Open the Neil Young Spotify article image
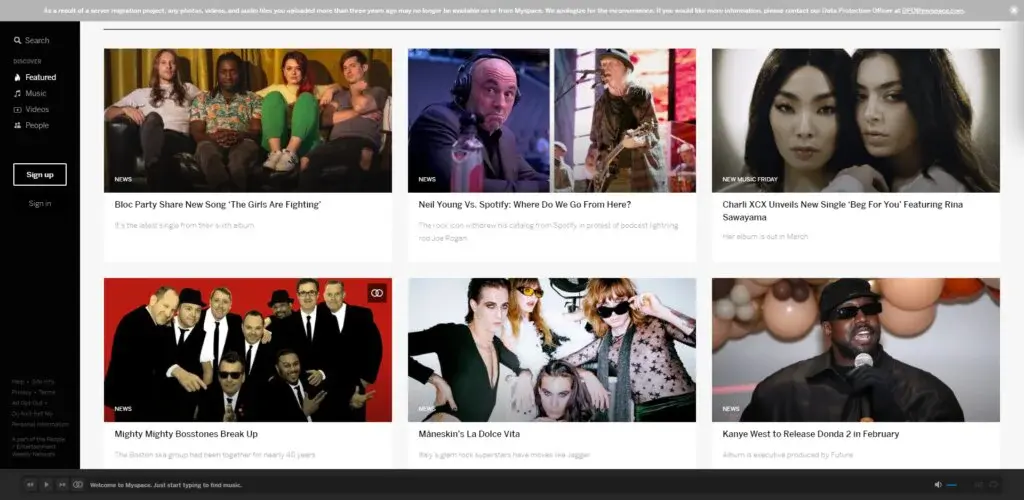 (x=552, y=120)
